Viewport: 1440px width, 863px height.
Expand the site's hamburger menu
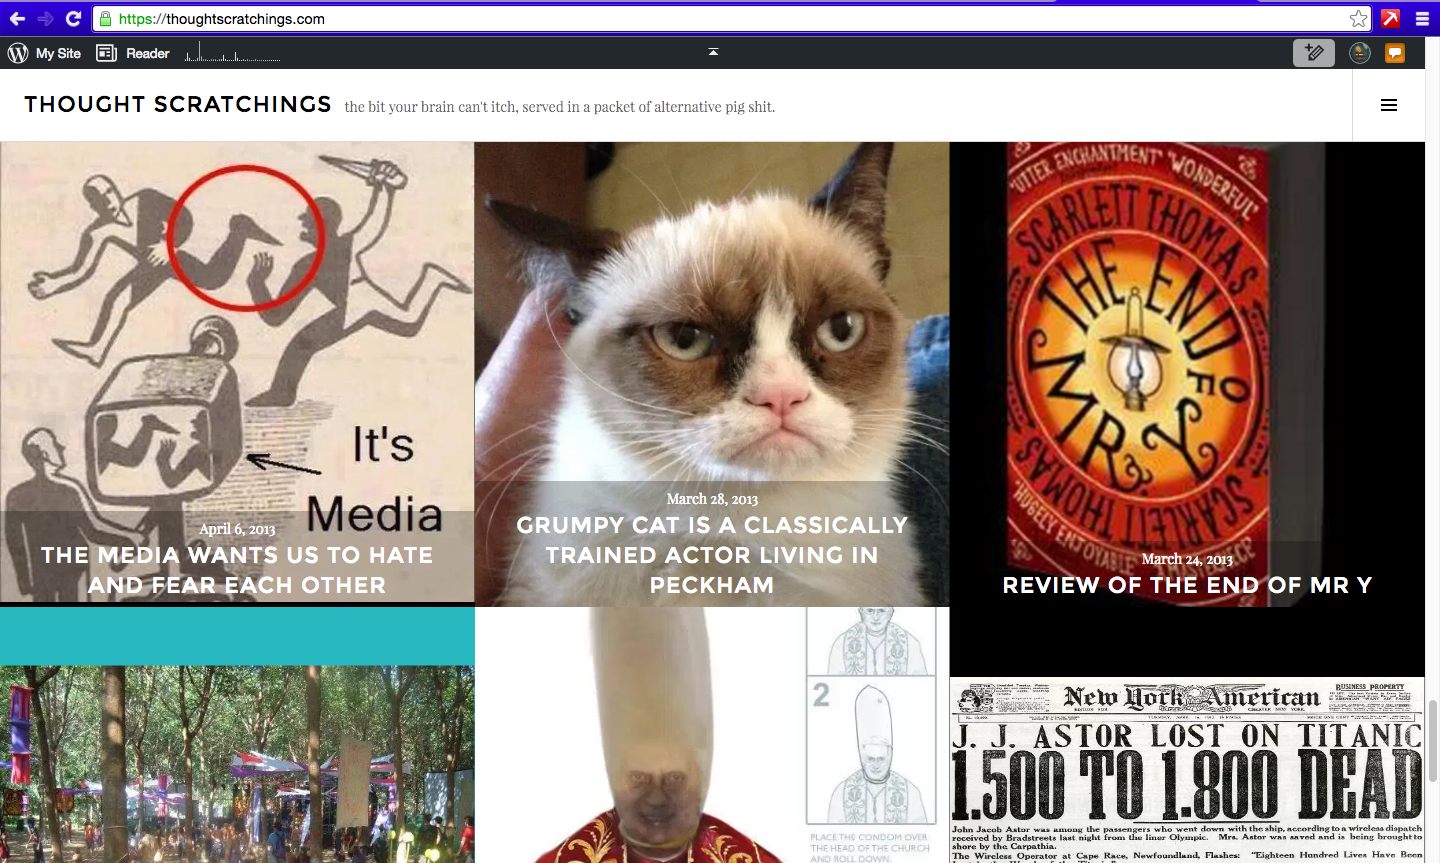[1389, 105]
